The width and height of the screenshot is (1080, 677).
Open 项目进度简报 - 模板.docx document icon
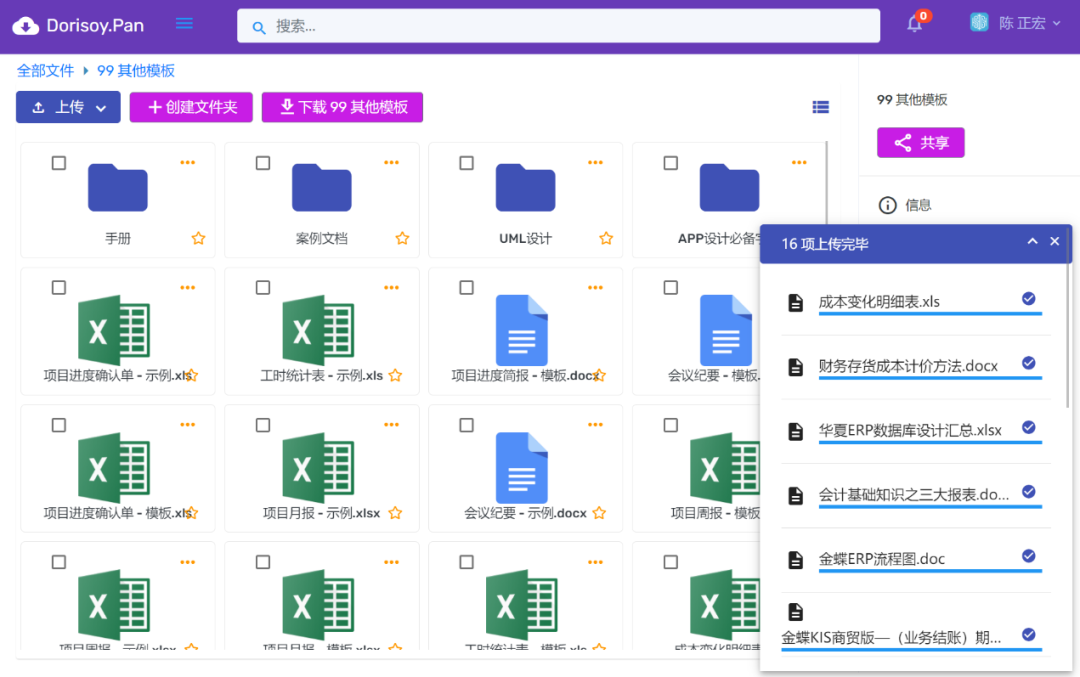(x=522, y=330)
